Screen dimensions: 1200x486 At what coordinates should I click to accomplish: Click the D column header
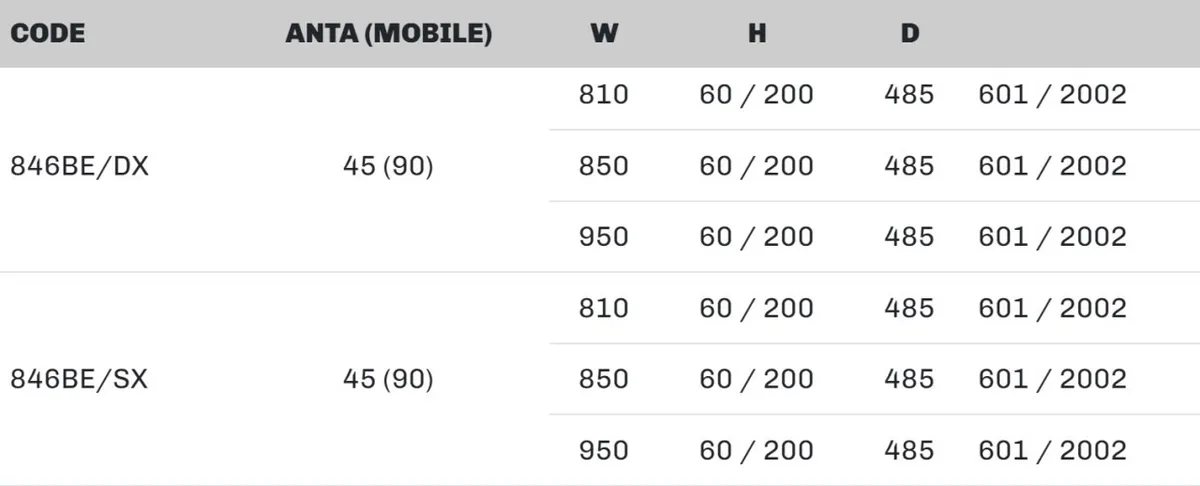909,34
